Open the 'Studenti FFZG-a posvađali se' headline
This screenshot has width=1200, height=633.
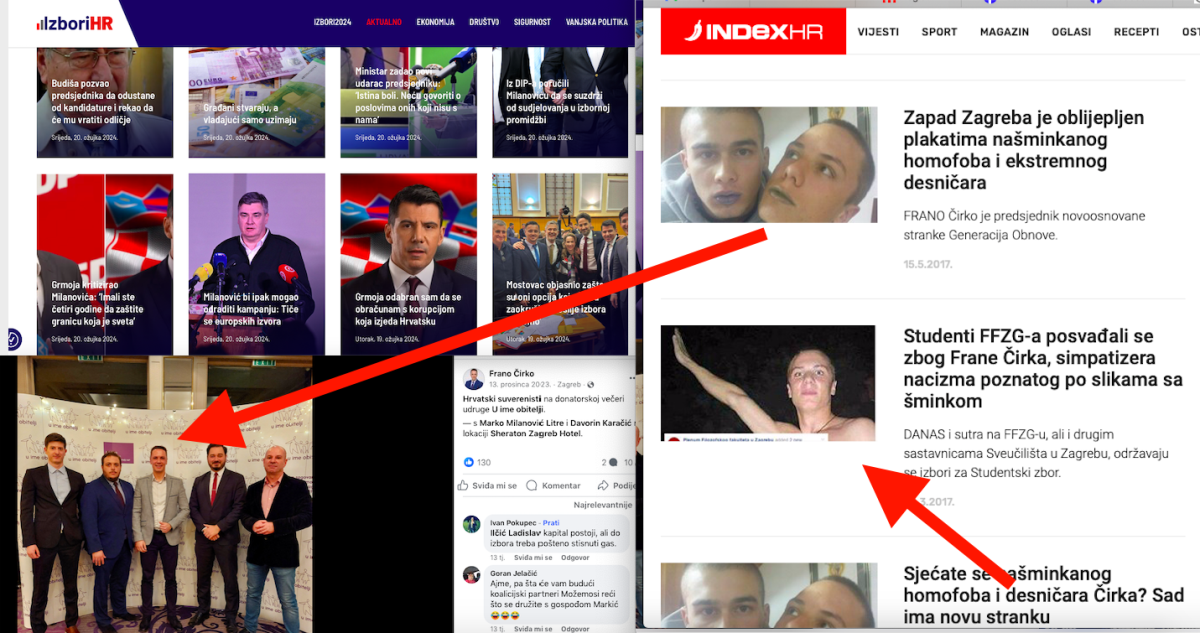click(1043, 369)
